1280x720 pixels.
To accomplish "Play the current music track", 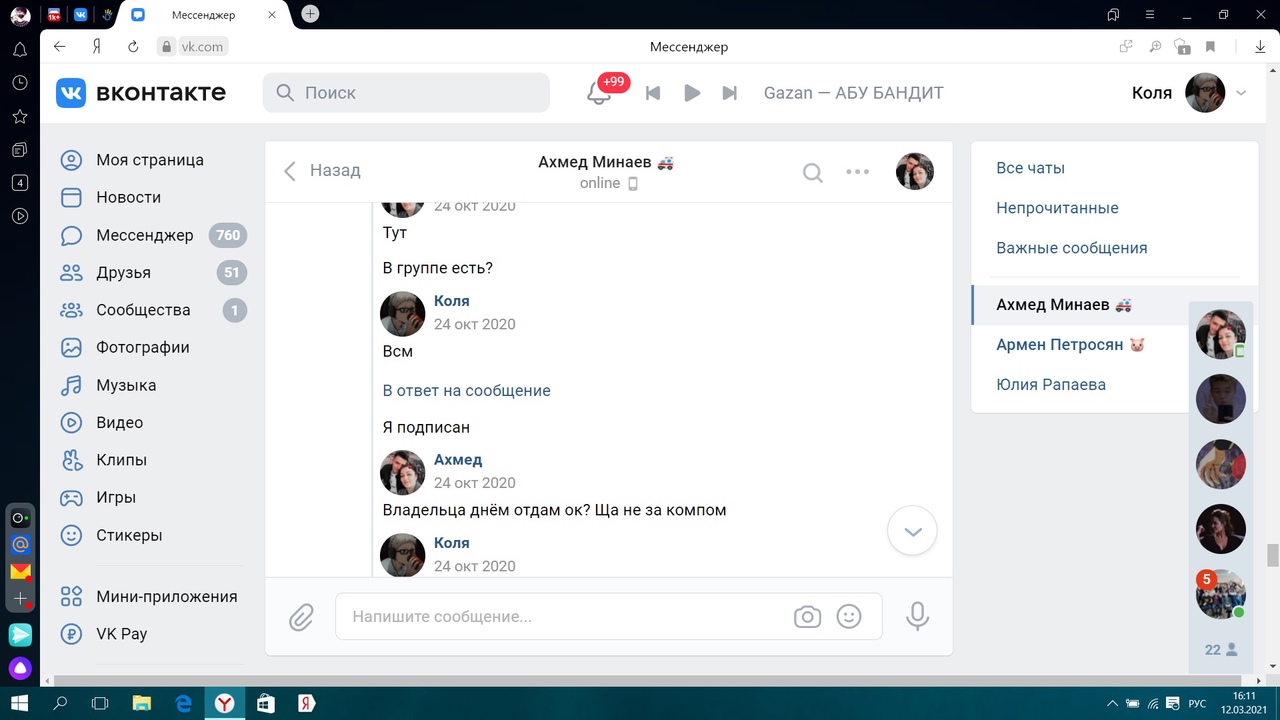I will [x=691, y=93].
